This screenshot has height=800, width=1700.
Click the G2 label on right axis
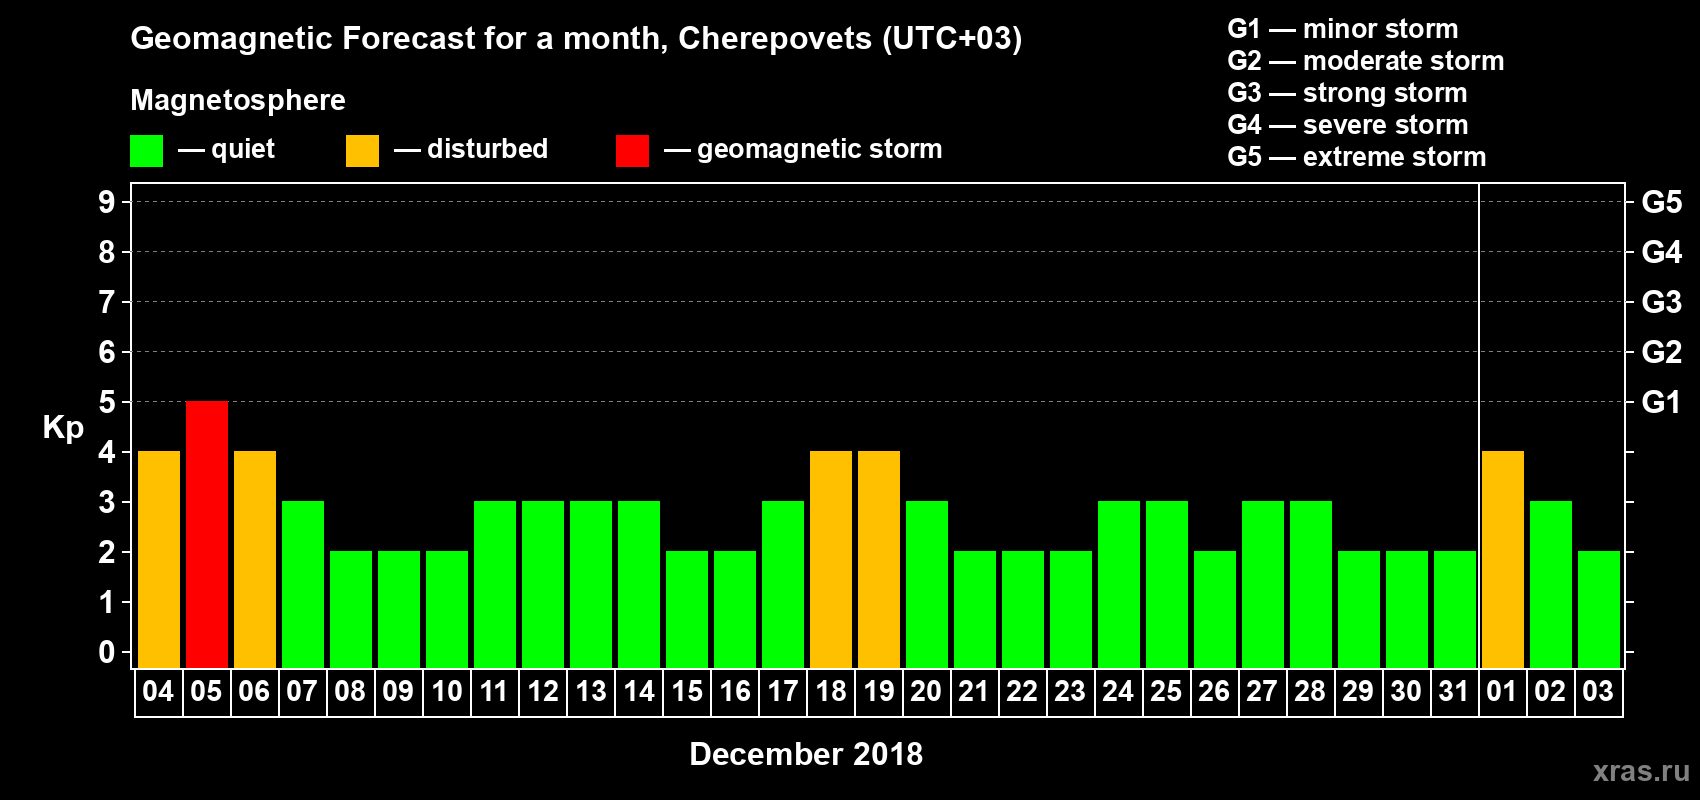pyautogui.click(x=1661, y=352)
